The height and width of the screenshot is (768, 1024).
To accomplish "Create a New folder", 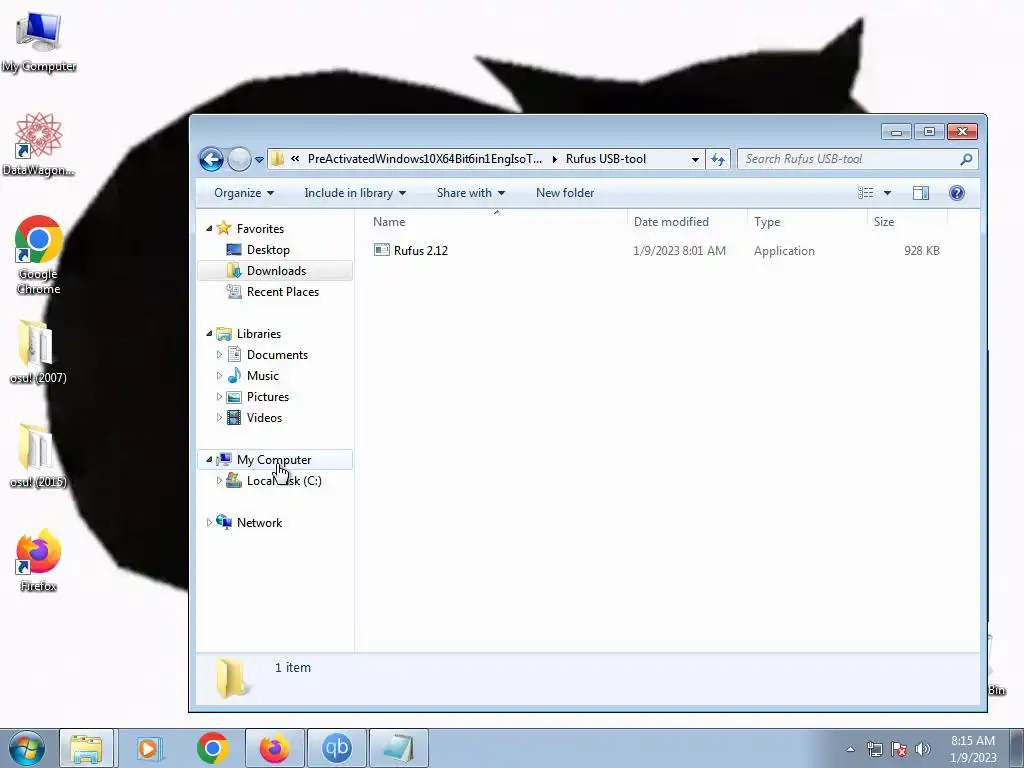I will [565, 193].
